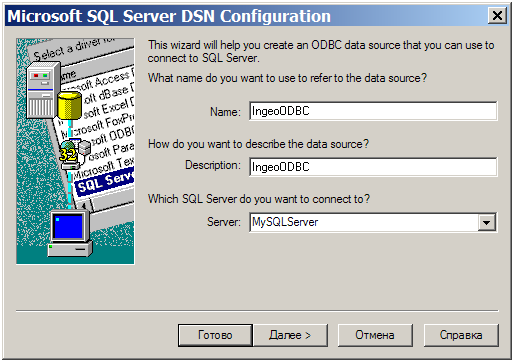Screen dimensions: 514x362
Task: Cancel the wizard with Отмена
Action: [x=375, y=335]
